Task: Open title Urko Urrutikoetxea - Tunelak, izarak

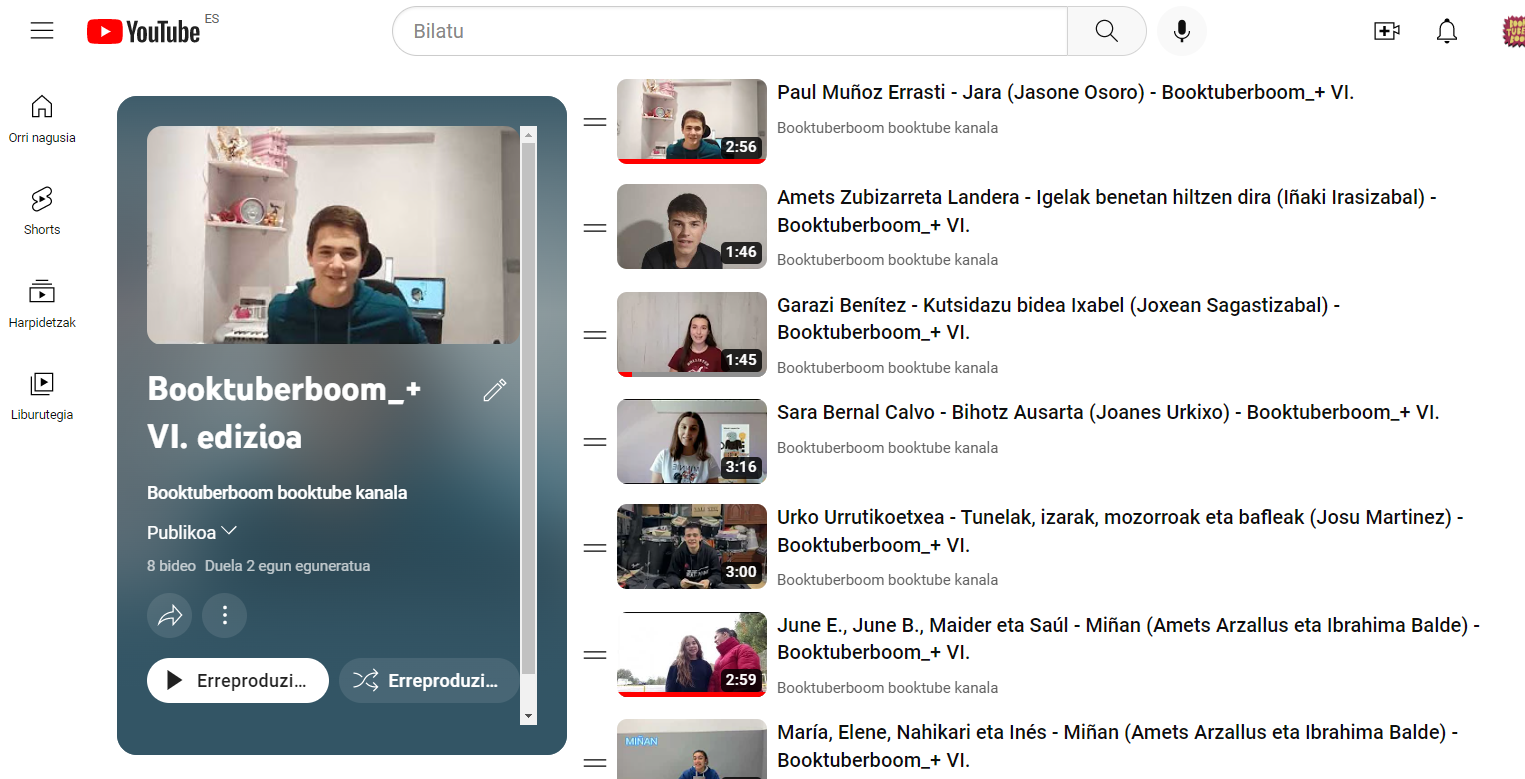Action: (1120, 531)
